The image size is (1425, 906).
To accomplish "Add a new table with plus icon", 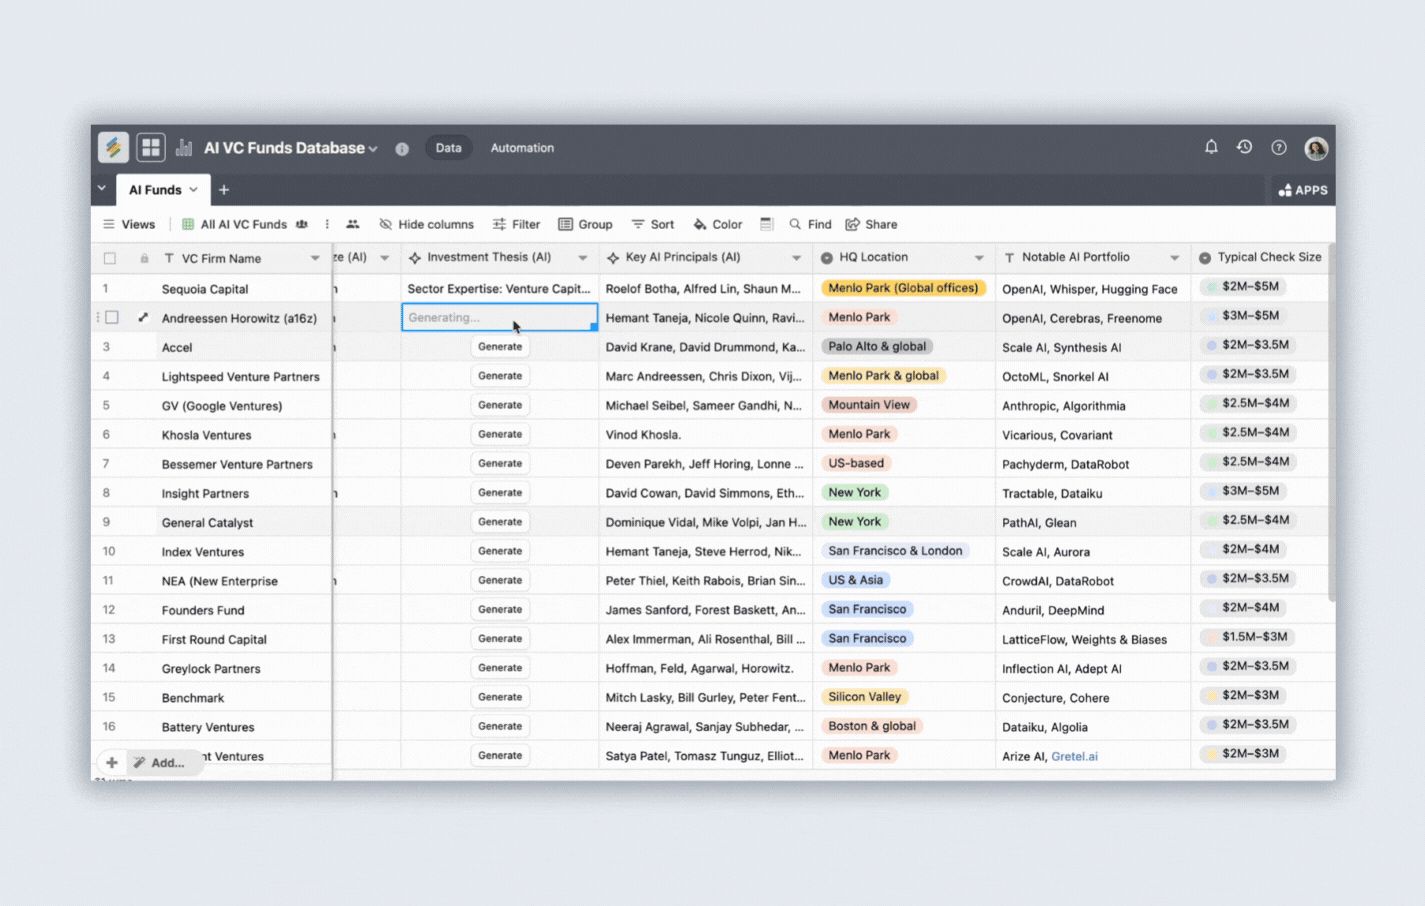I will tap(224, 190).
